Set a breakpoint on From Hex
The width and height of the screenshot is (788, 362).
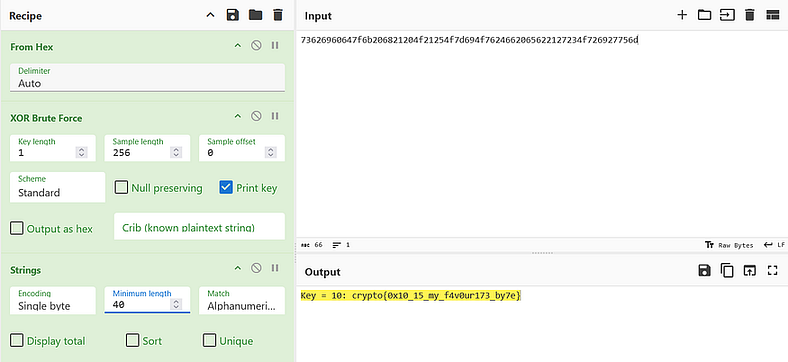[x=275, y=46]
